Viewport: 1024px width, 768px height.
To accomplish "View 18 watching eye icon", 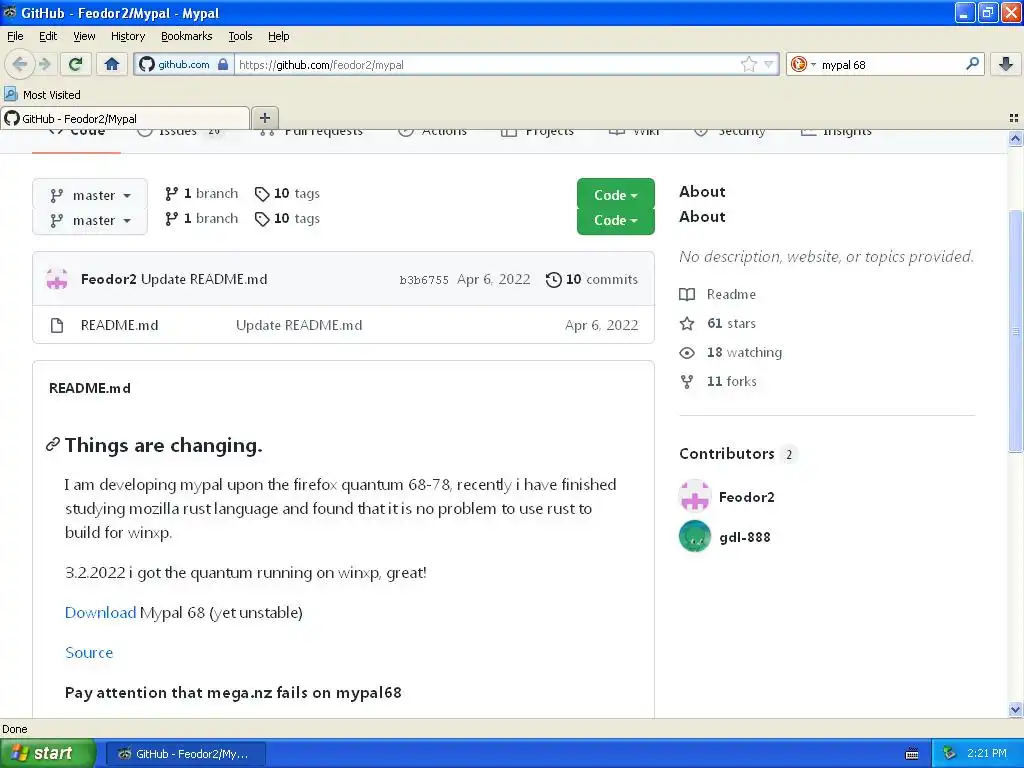I will tap(687, 353).
